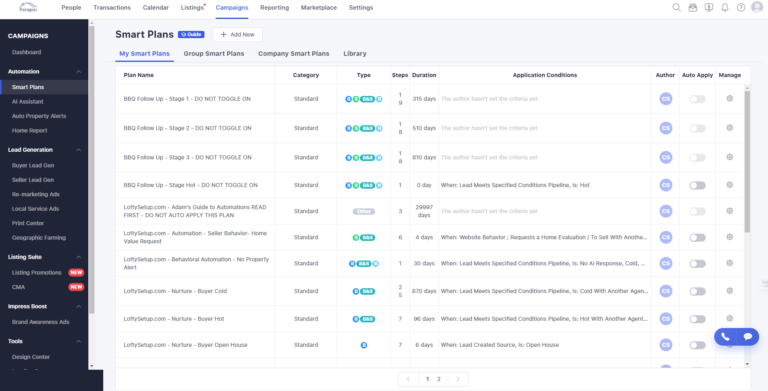Viewport: 768px width, 391px height.
Task: Open plan LoftySetup.com - Nurture - Buyer Cold
Action: 175,291
